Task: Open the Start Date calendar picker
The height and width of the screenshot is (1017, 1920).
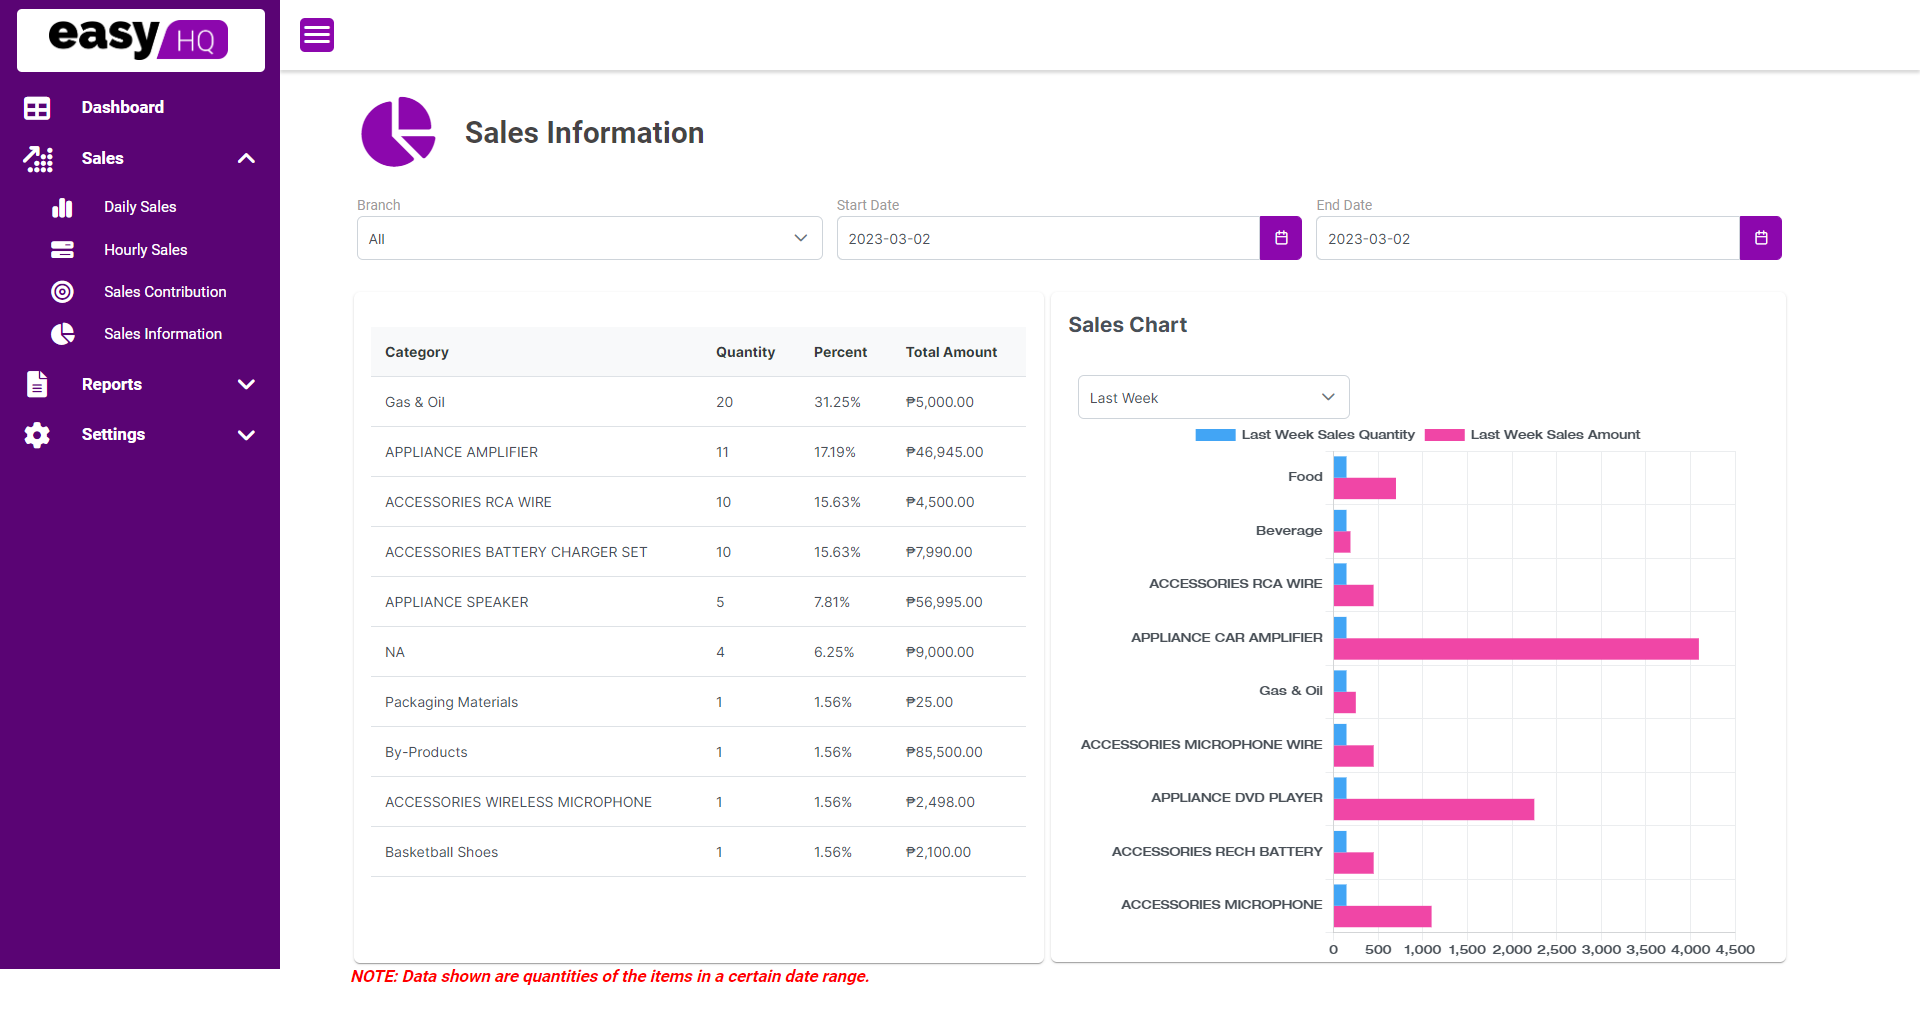Action: [1281, 238]
